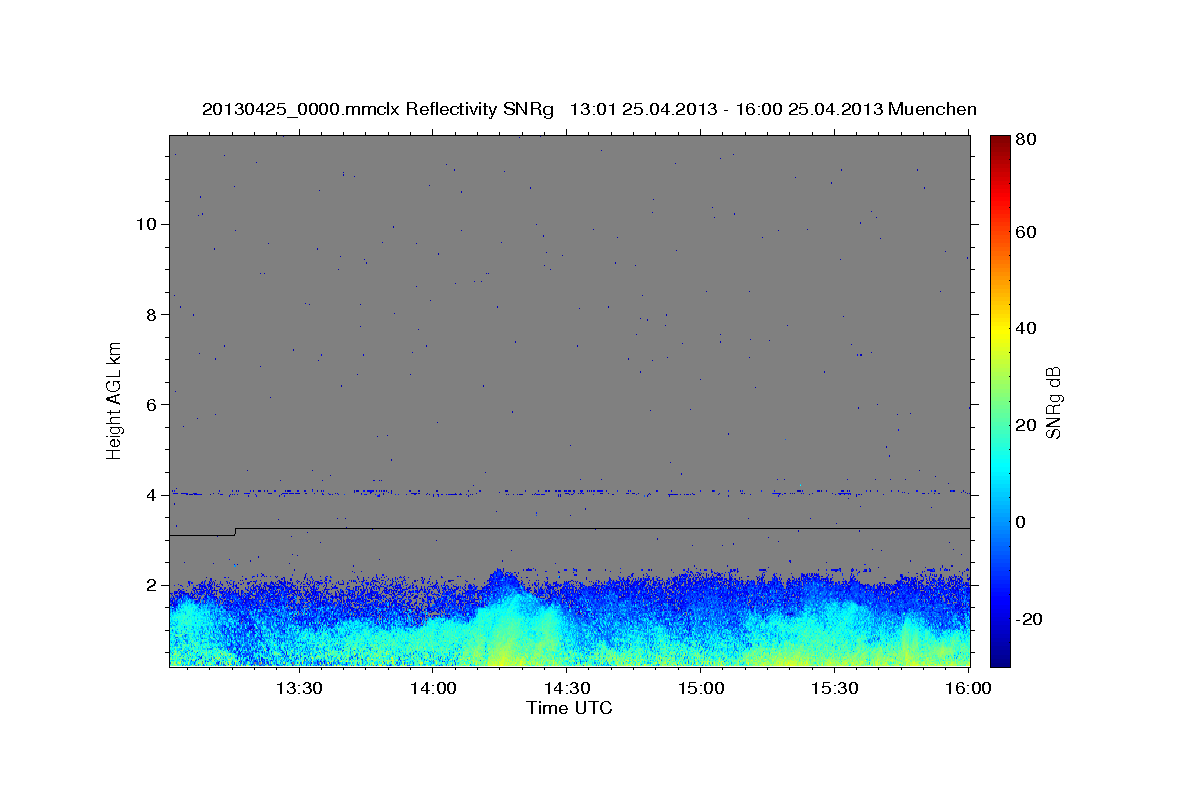Click the colorbar value 60
The width and height of the screenshot is (1200, 800).
point(1025,232)
